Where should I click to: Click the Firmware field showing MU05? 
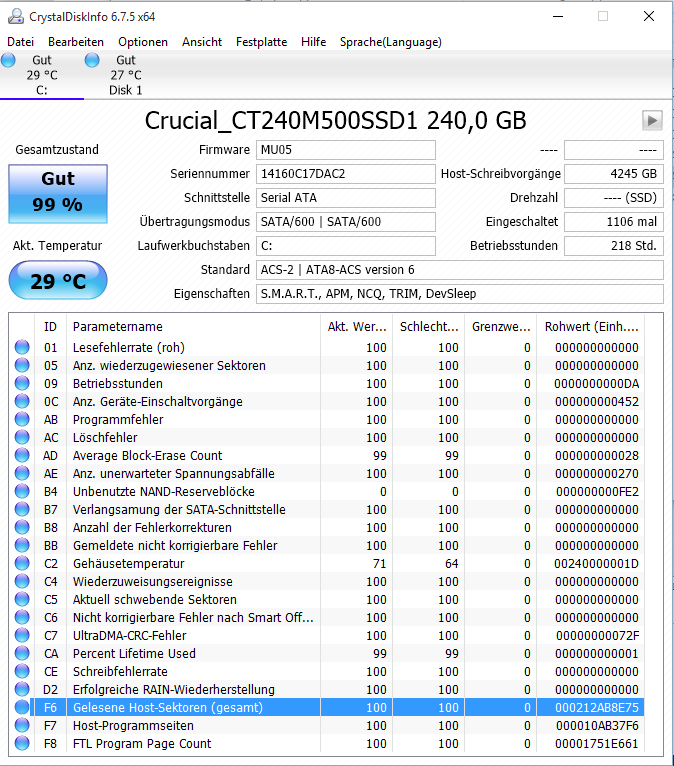point(346,150)
